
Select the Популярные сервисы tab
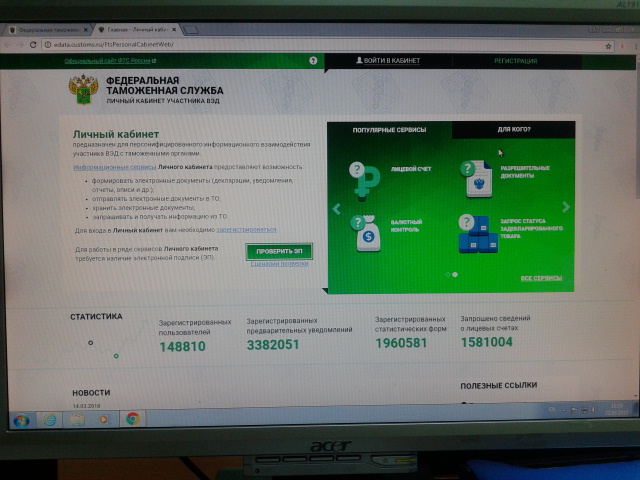390,130
